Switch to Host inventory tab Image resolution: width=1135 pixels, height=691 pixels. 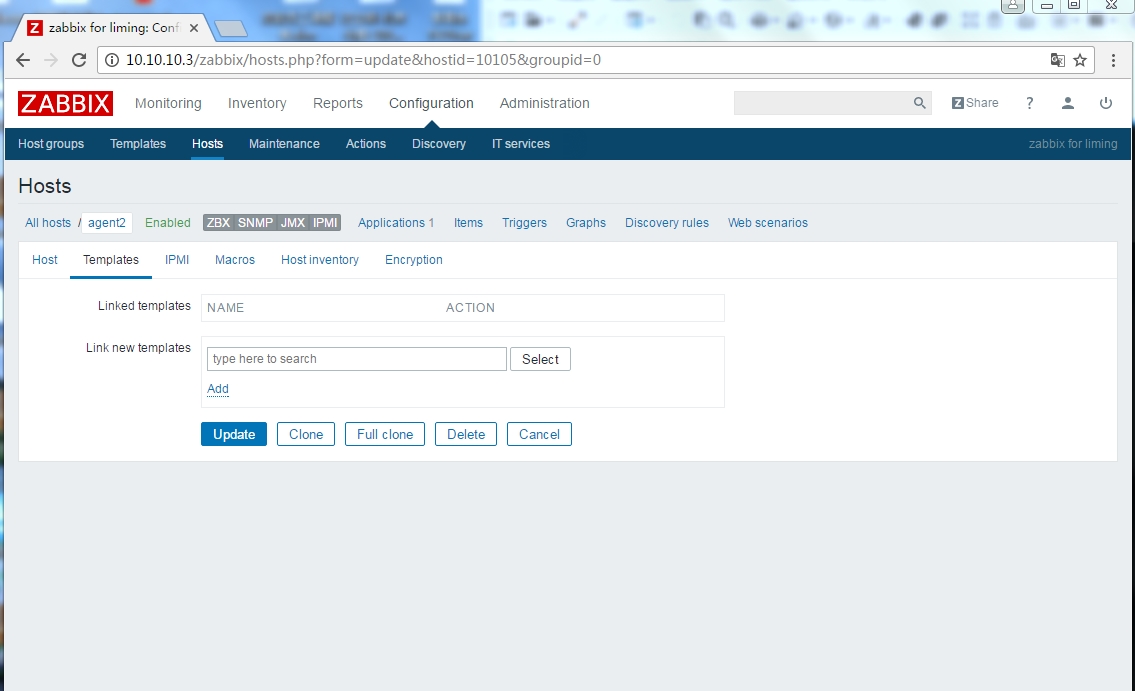[x=320, y=260]
